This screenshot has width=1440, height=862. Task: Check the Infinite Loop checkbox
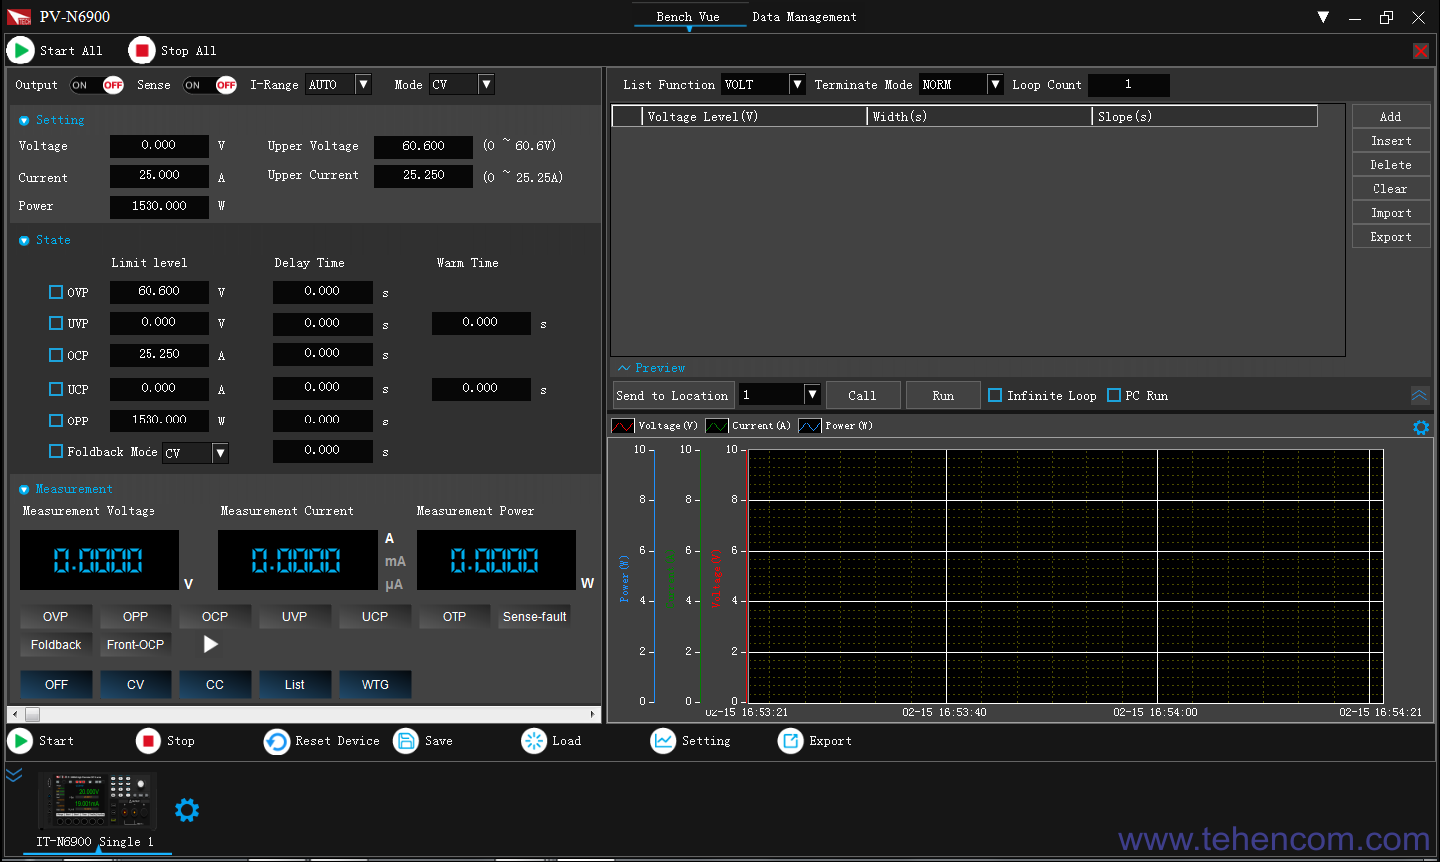click(995, 395)
